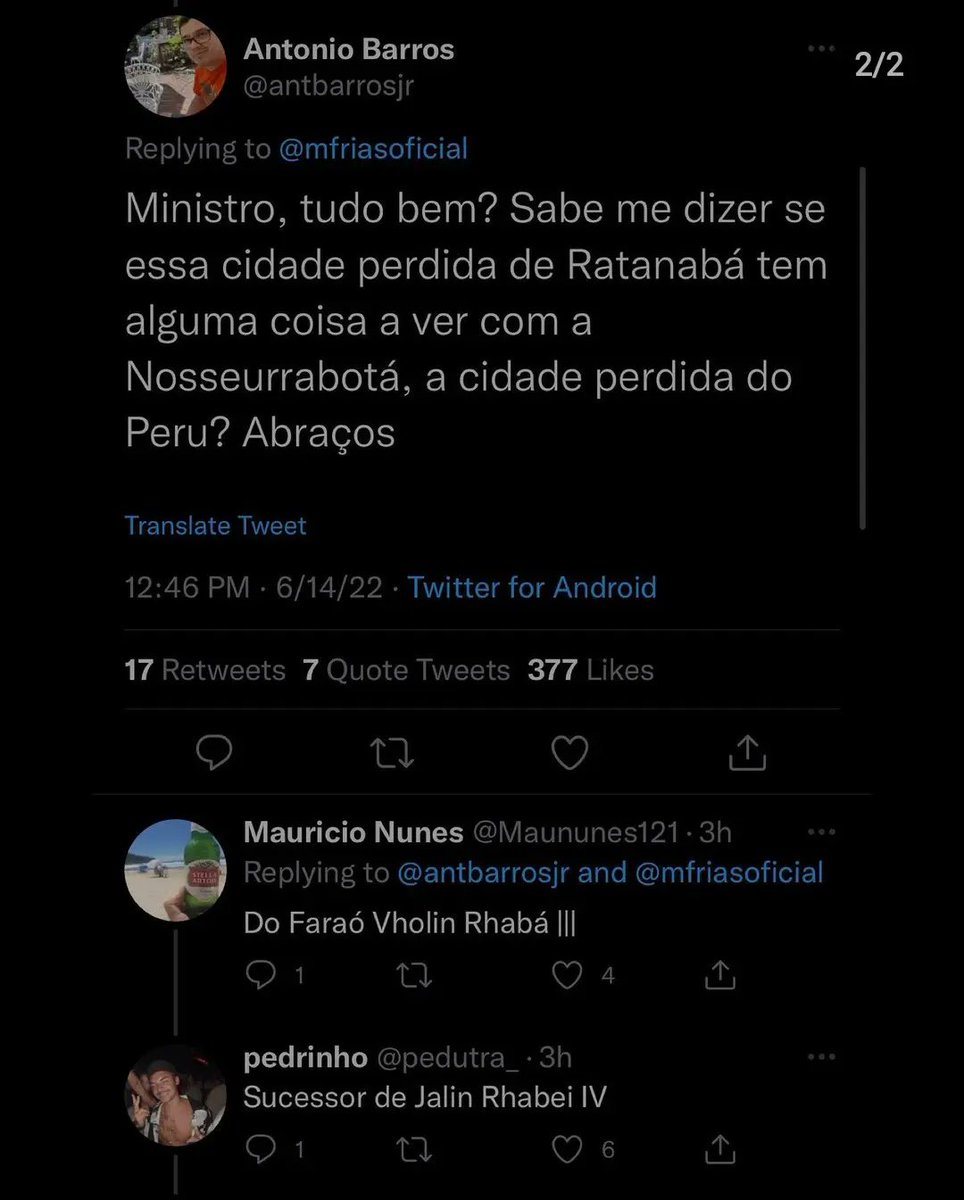Open Twitter for Android source link
Image resolution: width=964 pixels, height=1200 pixels.
(532, 587)
